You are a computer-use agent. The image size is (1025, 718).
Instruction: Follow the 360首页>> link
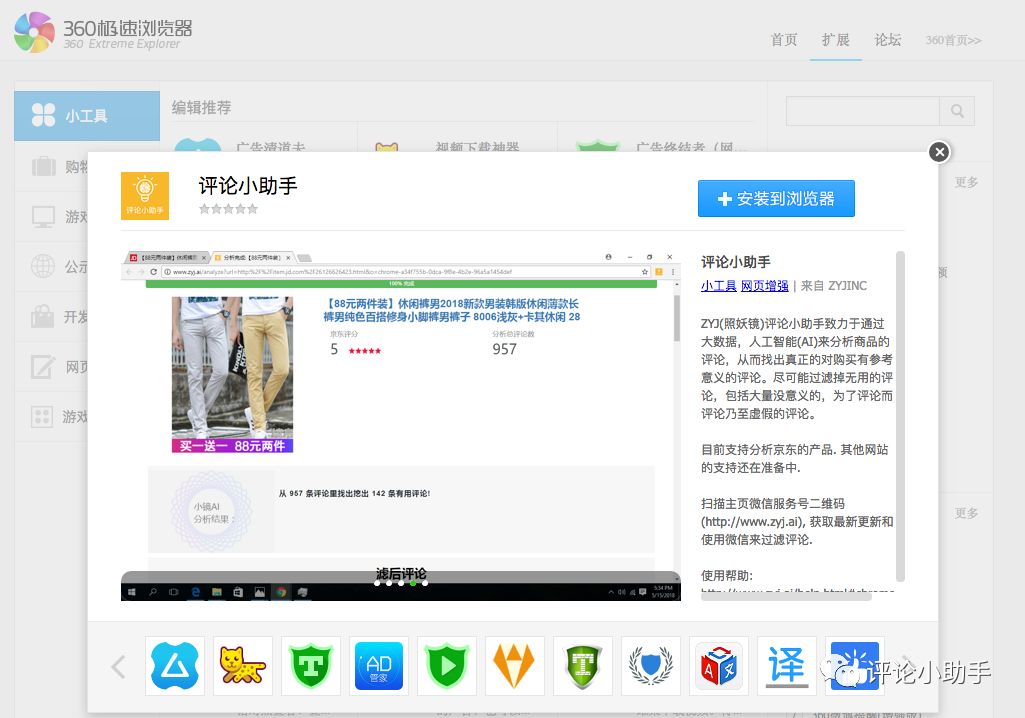click(x=953, y=41)
